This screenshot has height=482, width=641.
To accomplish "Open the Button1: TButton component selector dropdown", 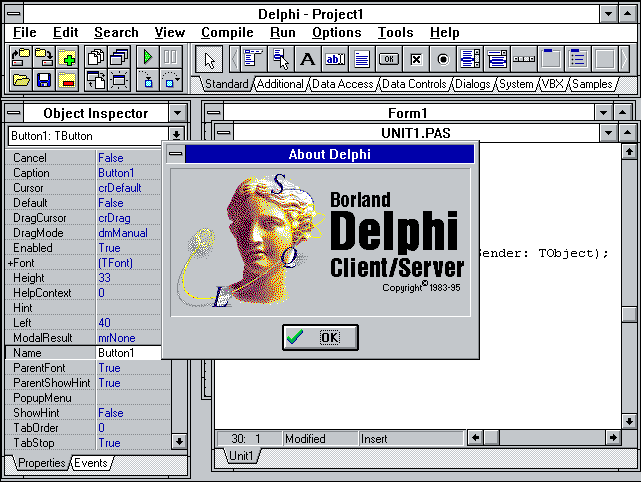I will tap(177, 134).
